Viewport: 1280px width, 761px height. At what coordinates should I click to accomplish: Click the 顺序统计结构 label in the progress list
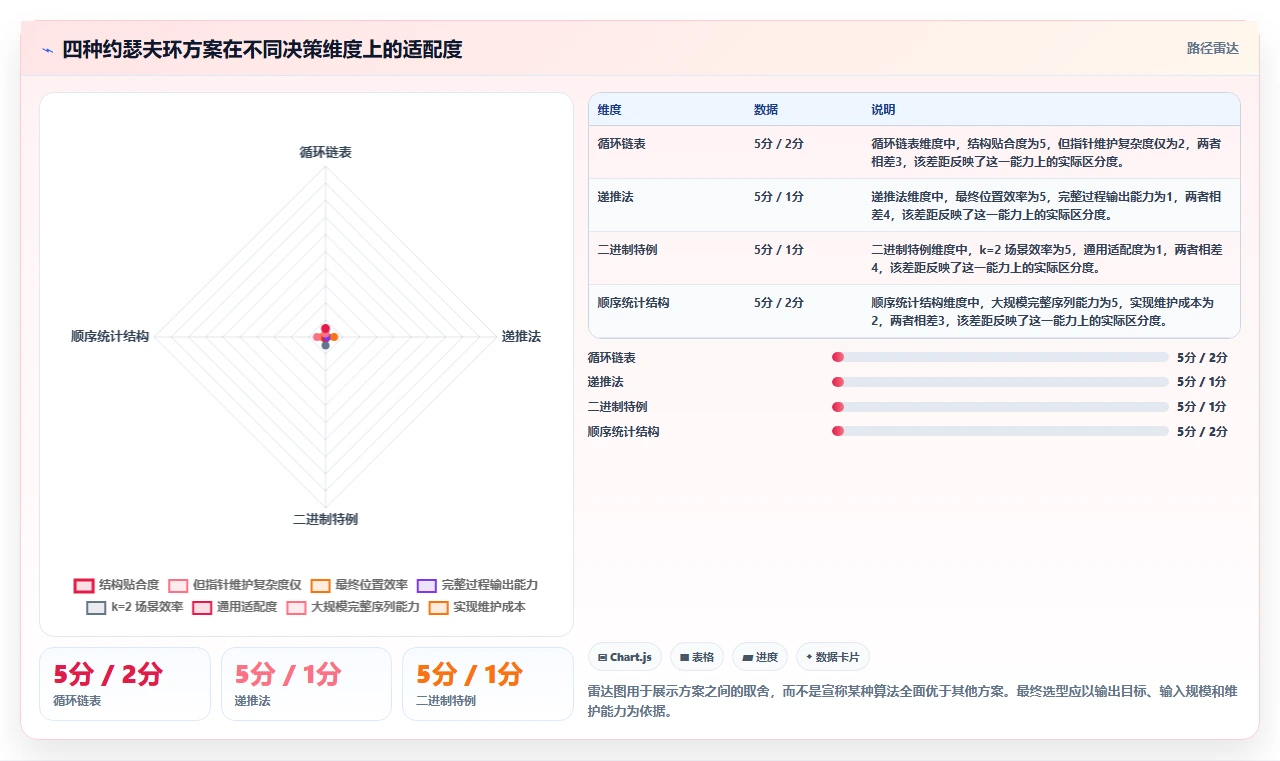624,432
